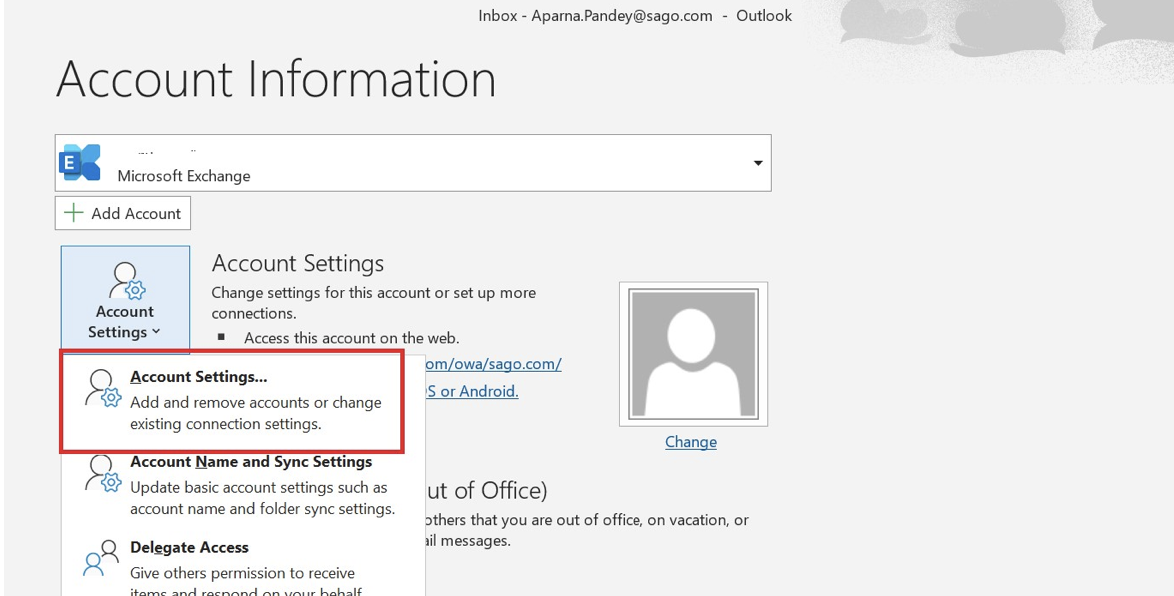Screen dimensions: 1174x596
Task: Click the person-gear icon on Account Settings button
Action: (127, 281)
